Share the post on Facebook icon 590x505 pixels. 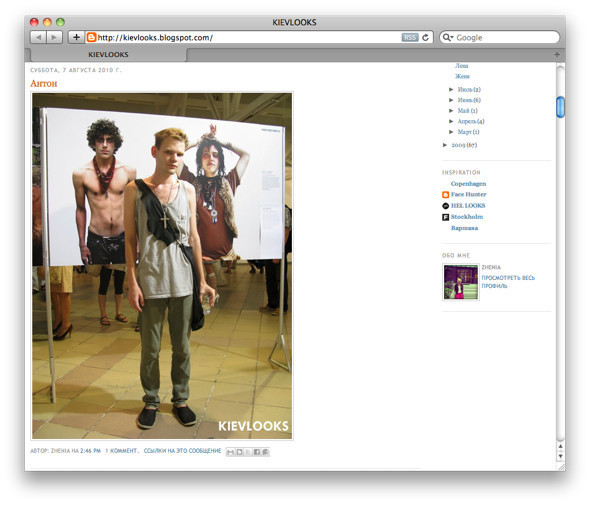pos(257,452)
